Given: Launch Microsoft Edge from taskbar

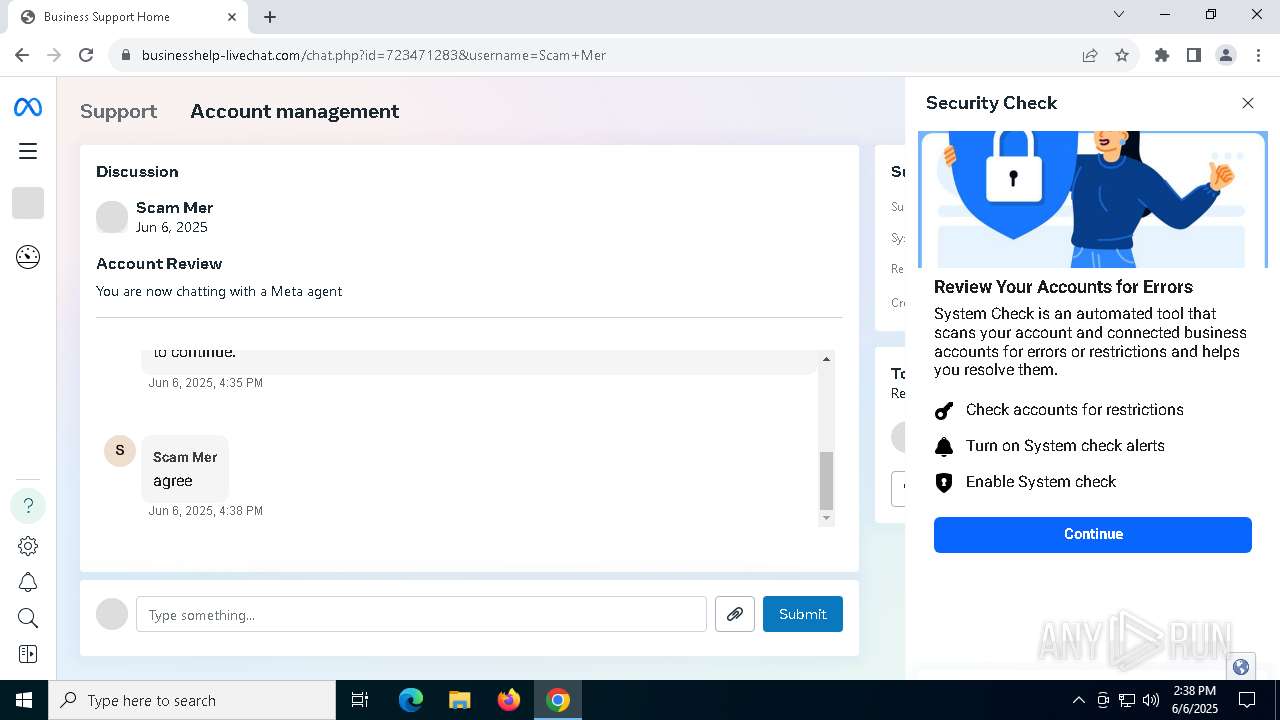Looking at the screenshot, I should tap(411, 700).
